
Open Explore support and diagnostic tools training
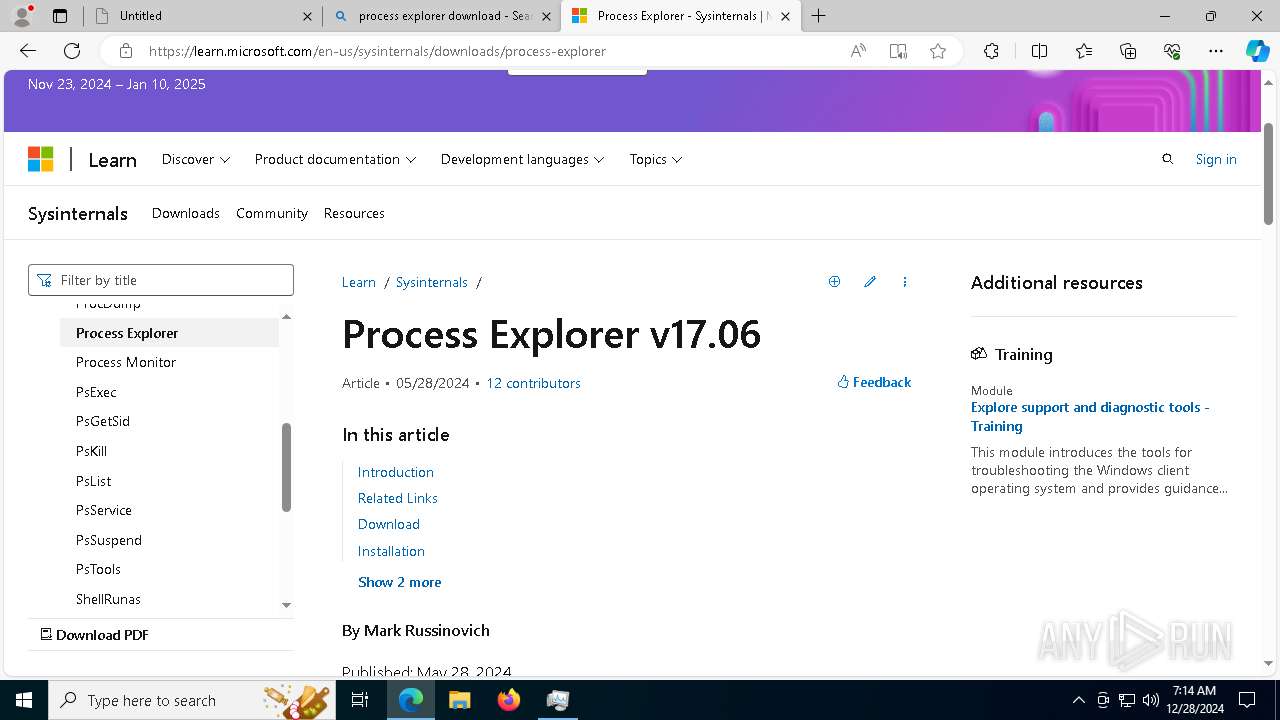pos(1090,416)
